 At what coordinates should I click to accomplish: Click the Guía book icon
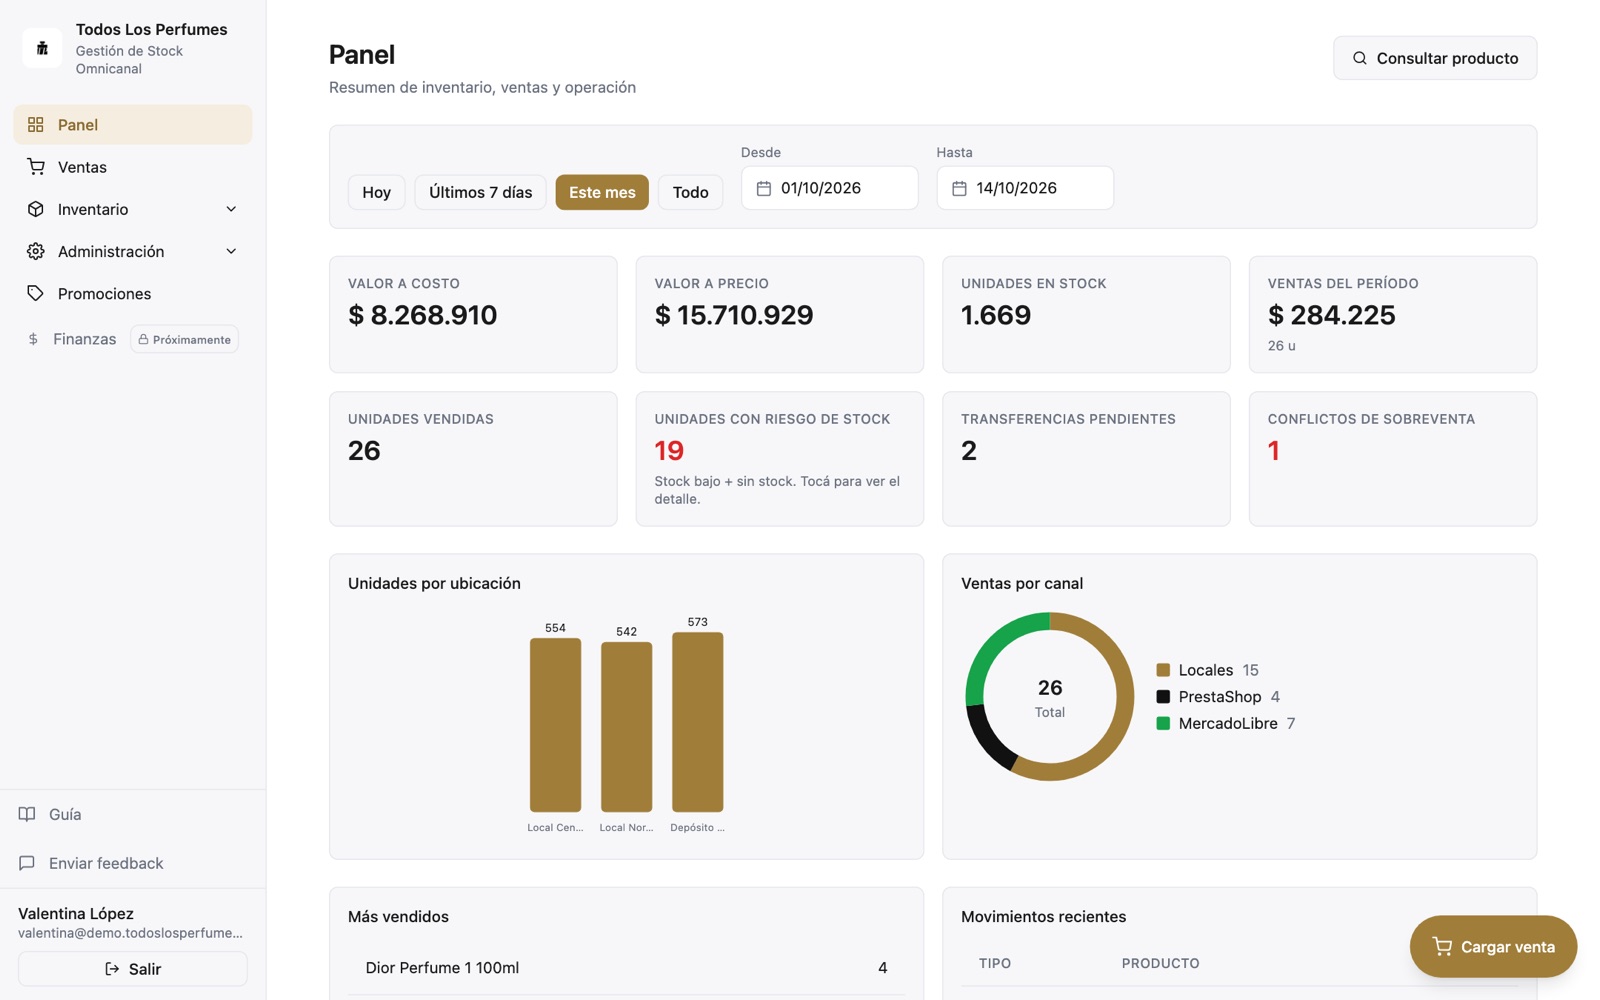pos(27,814)
